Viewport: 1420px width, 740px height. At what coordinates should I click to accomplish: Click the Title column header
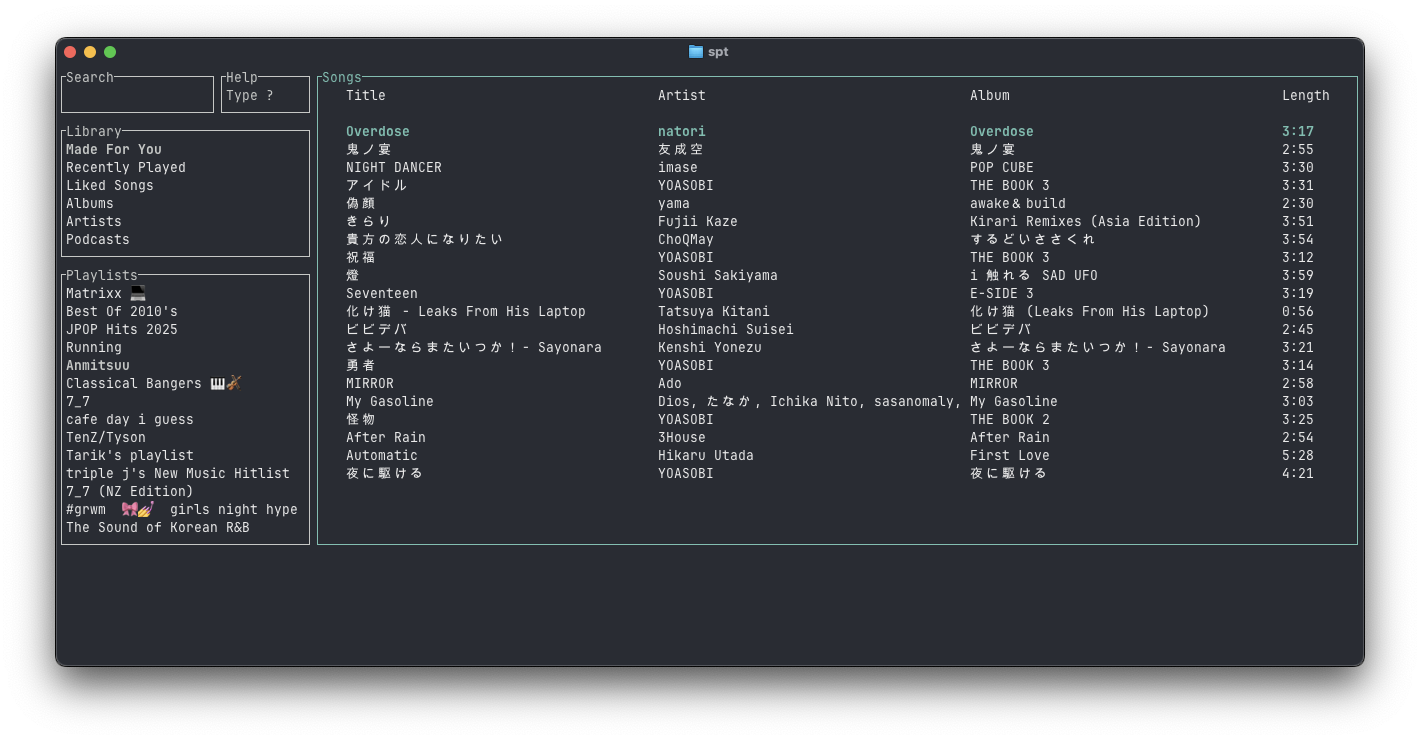(x=366, y=96)
